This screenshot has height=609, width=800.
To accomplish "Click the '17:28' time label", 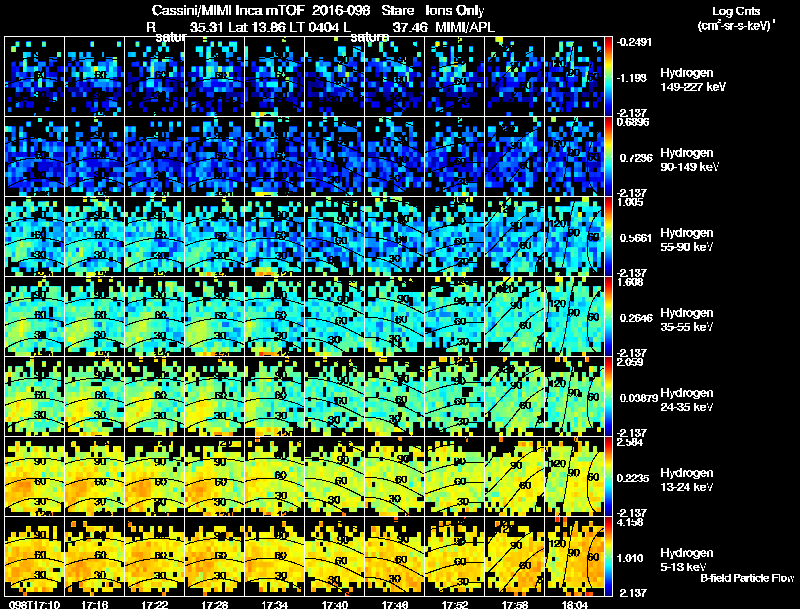I will [x=215, y=604].
